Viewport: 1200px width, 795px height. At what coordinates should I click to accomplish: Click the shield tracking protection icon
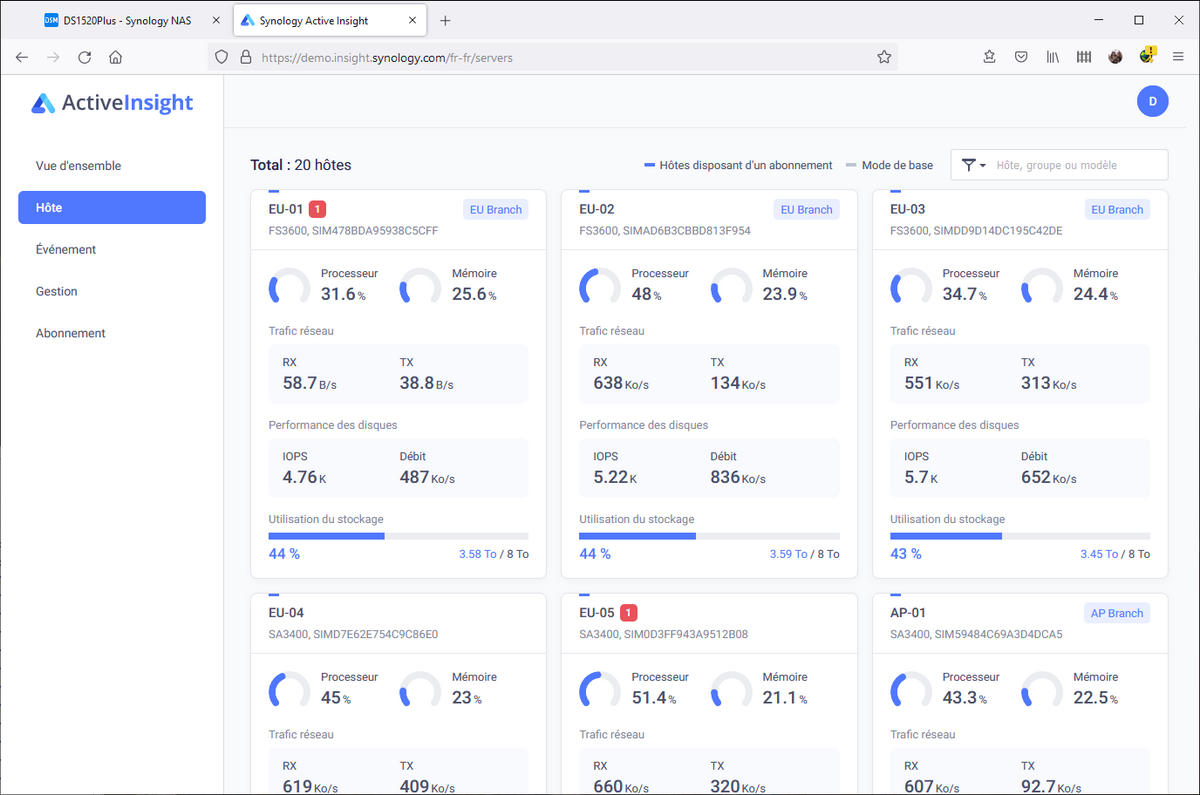[x=223, y=57]
